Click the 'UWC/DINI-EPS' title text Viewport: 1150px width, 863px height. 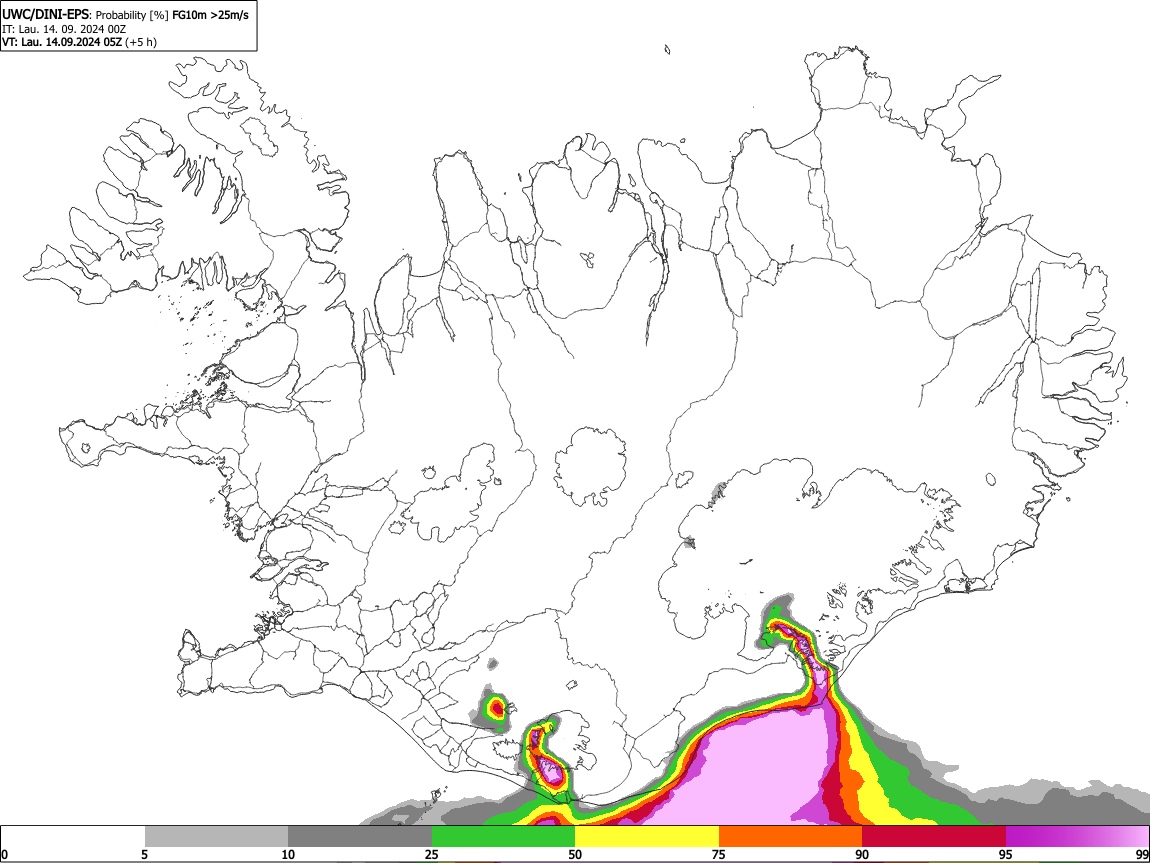[x=45, y=15]
